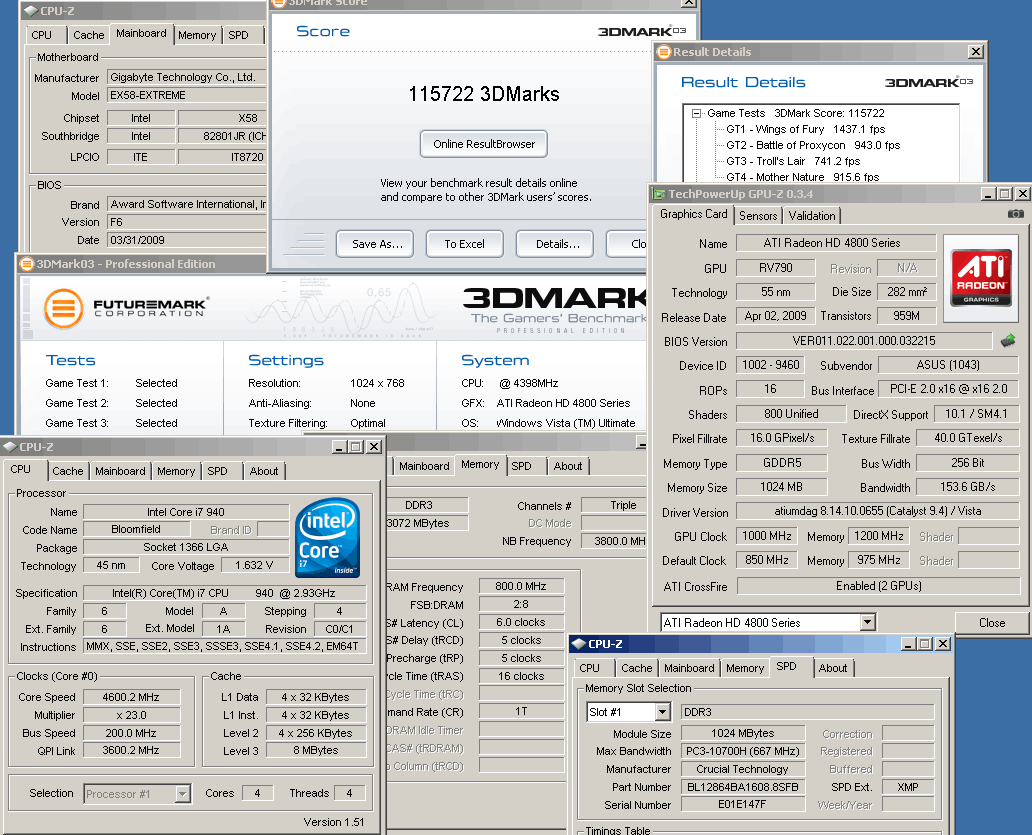Viewport: 1032px width, 835px height.
Task: Select GT1 - Wings of Fury result row
Action: tap(806, 129)
